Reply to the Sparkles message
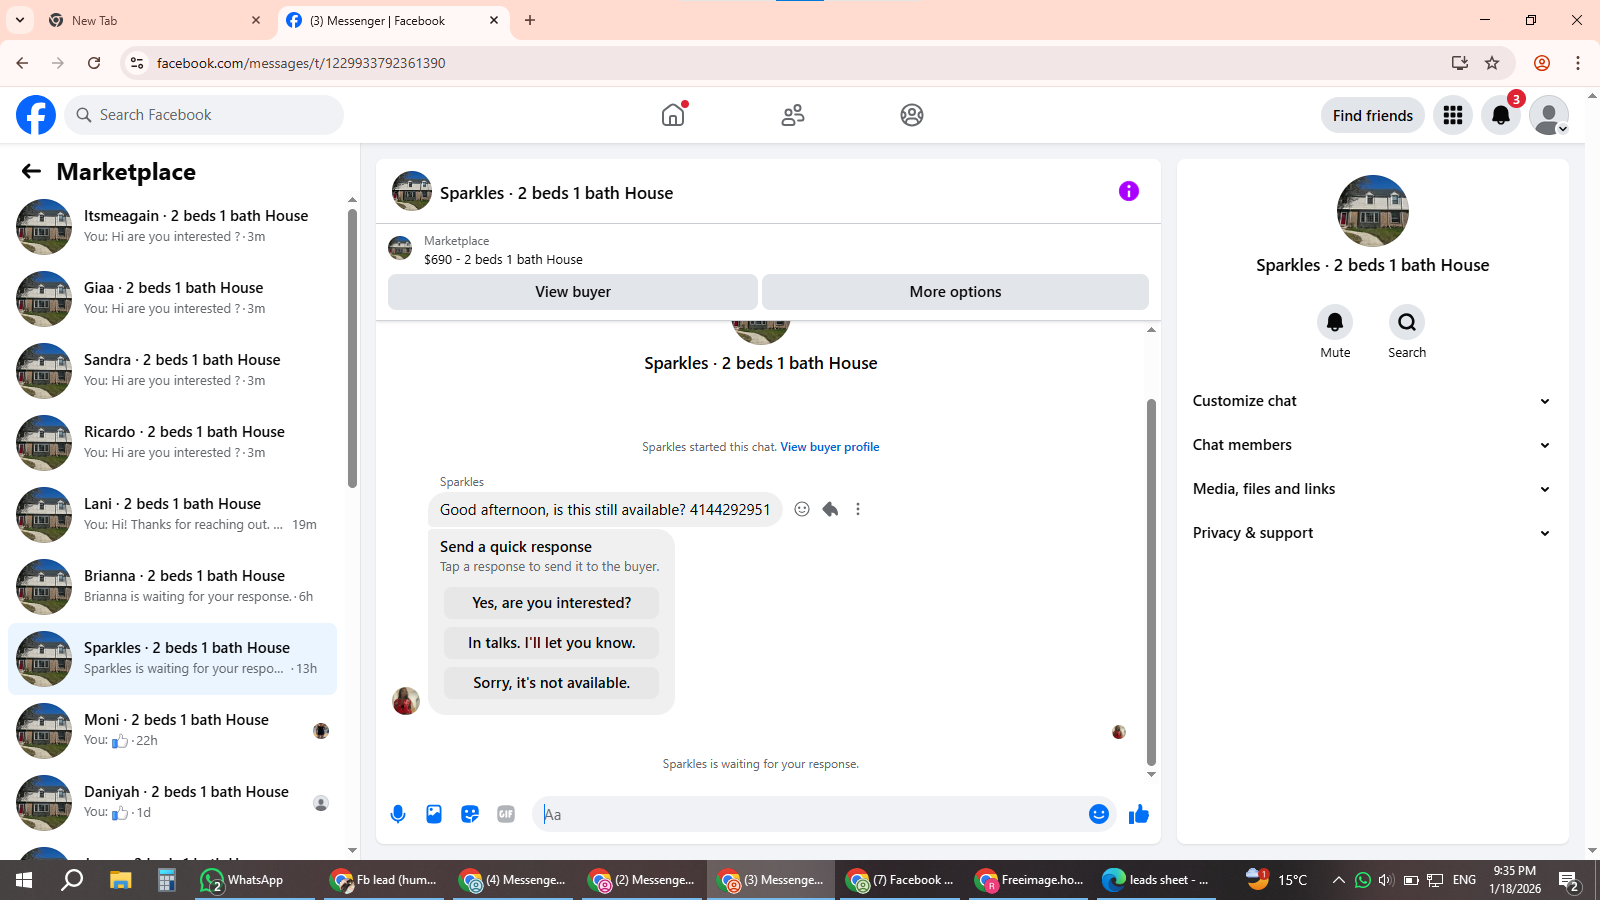Viewport: 1600px width, 900px height. point(830,509)
